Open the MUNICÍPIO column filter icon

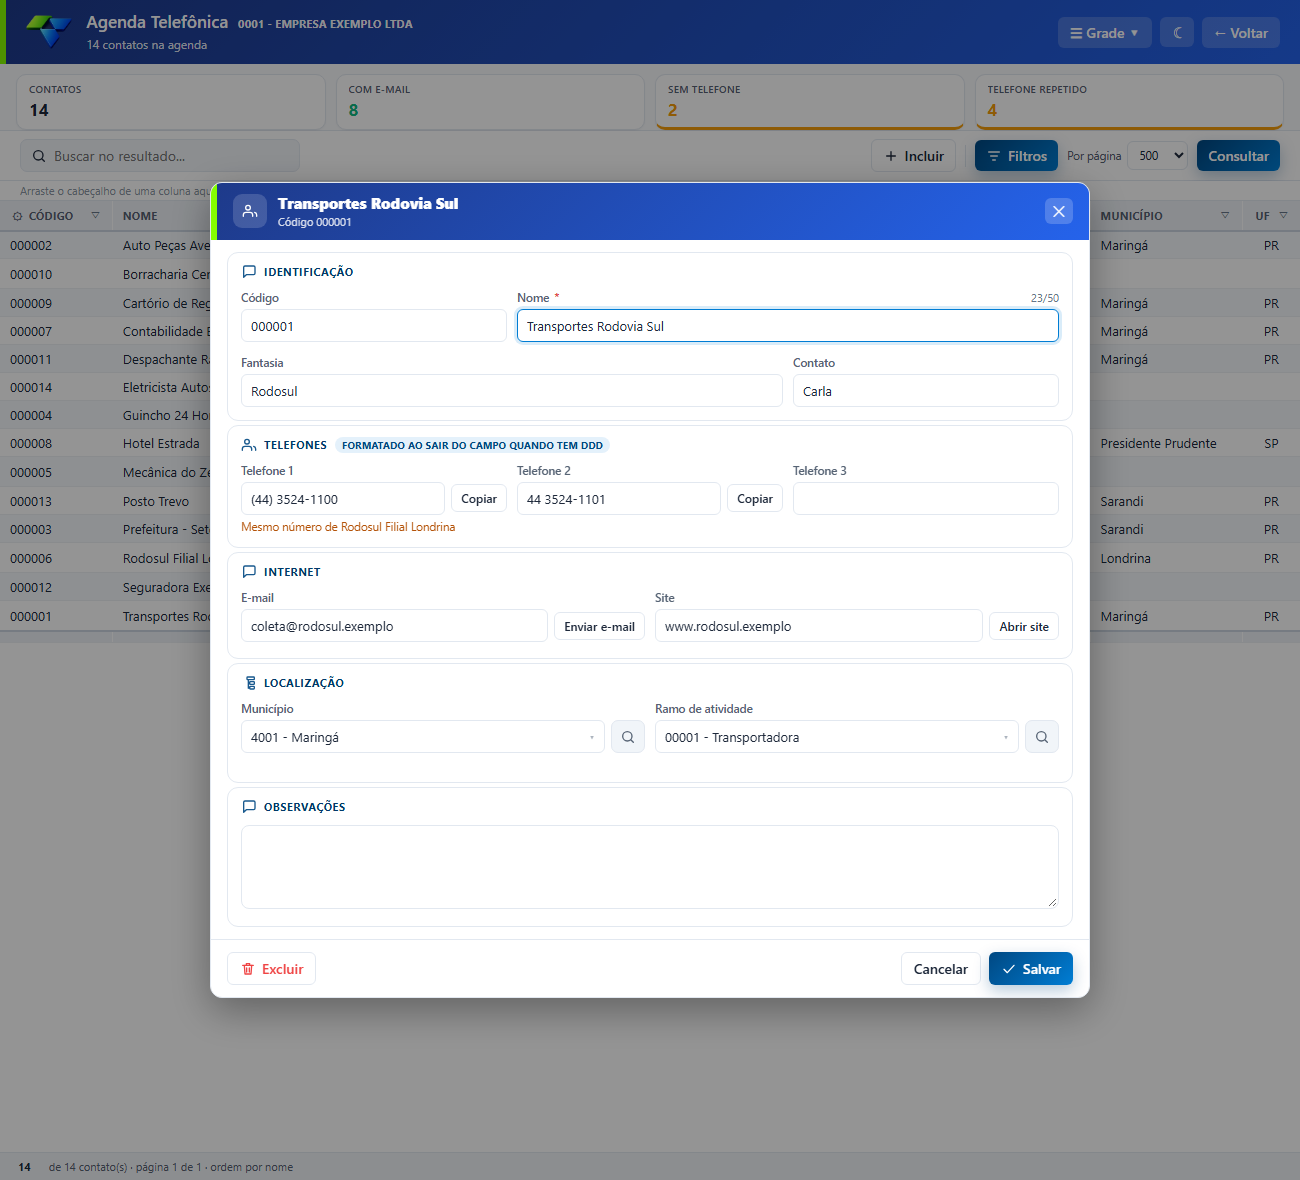1225,216
